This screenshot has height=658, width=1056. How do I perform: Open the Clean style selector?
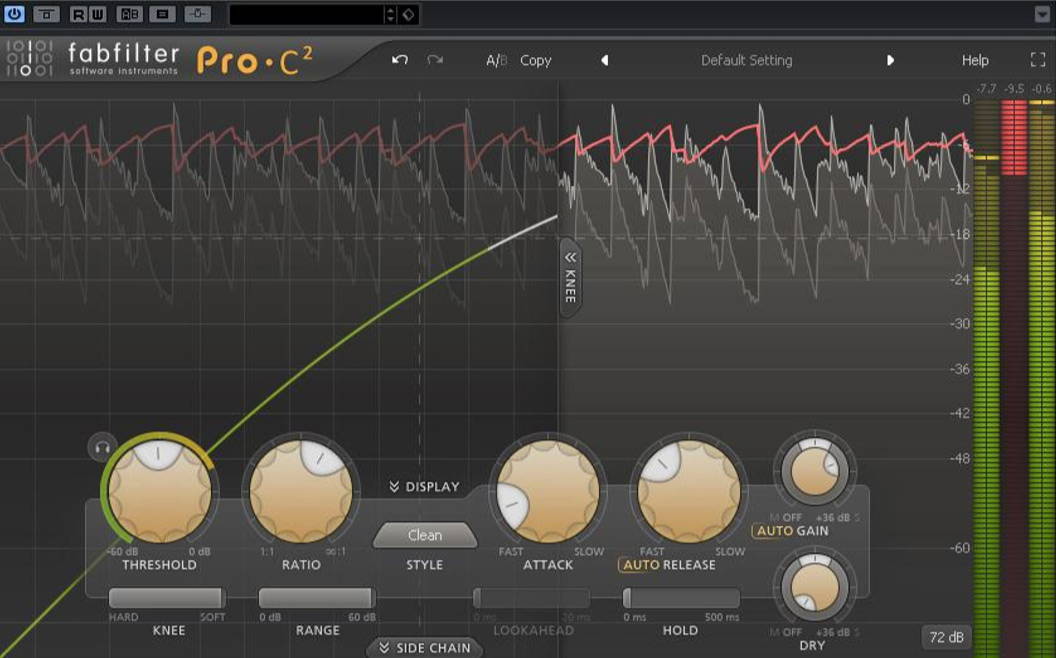click(x=425, y=535)
